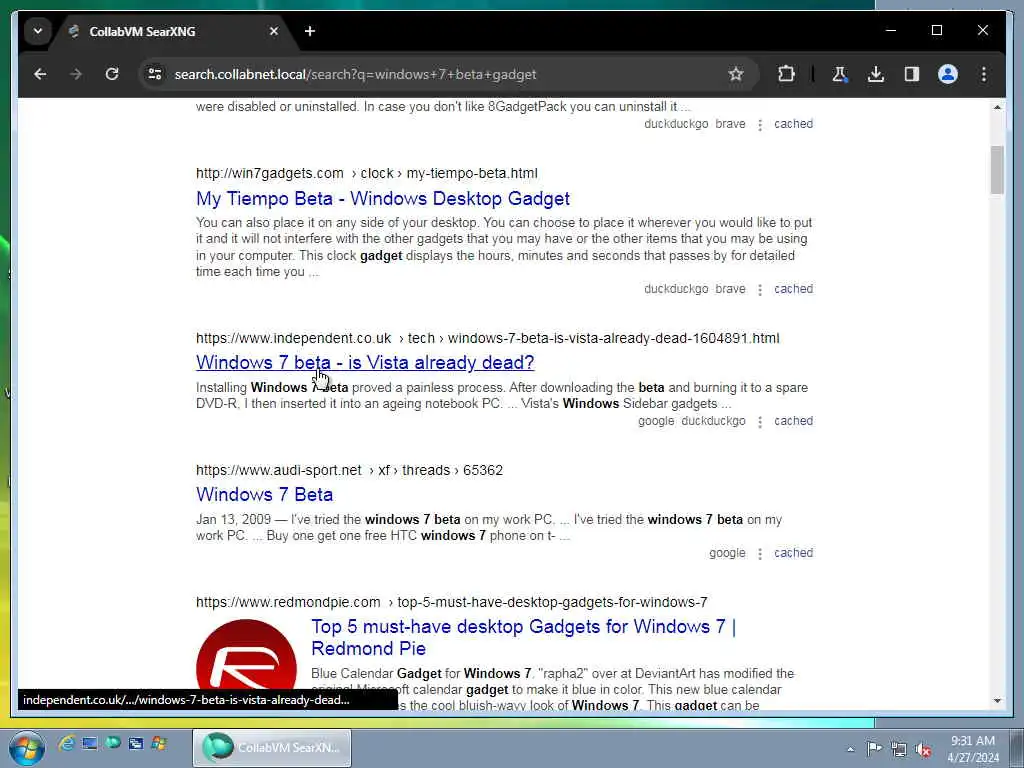Open the profile avatar menu
The width and height of the screenshot is (1024, 768).
[x=948, y=74]
